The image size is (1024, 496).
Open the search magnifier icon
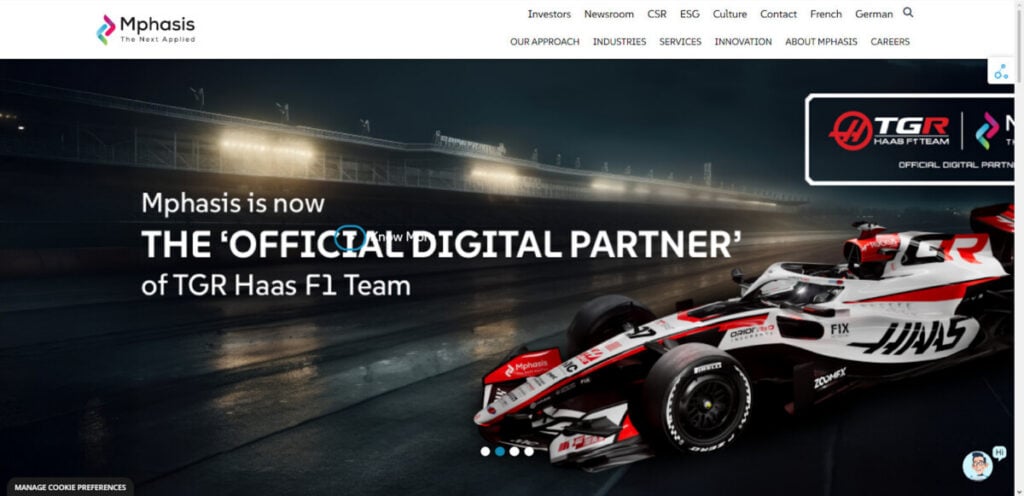coord(908,12)
